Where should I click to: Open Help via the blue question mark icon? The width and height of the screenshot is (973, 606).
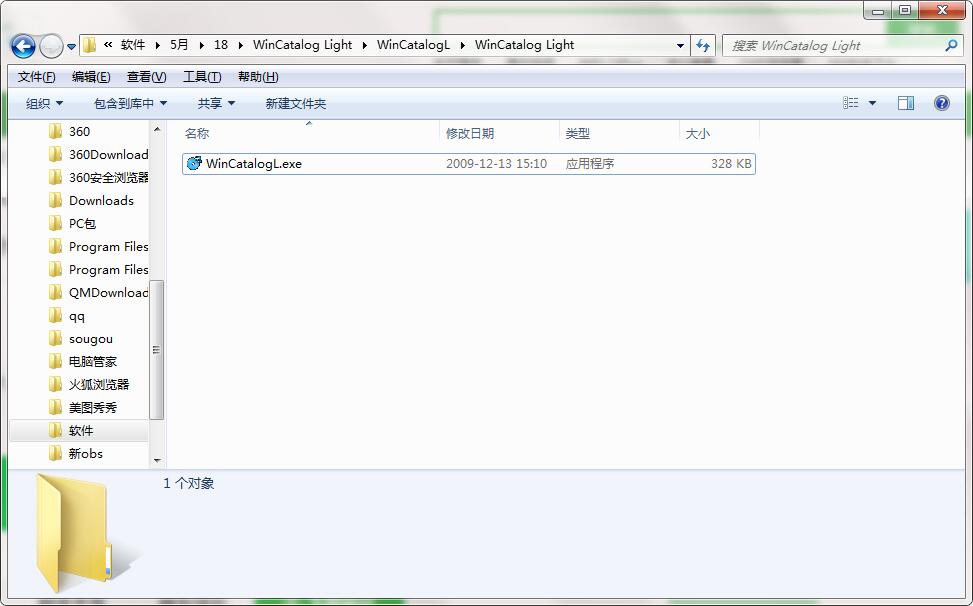coord(941,103)
